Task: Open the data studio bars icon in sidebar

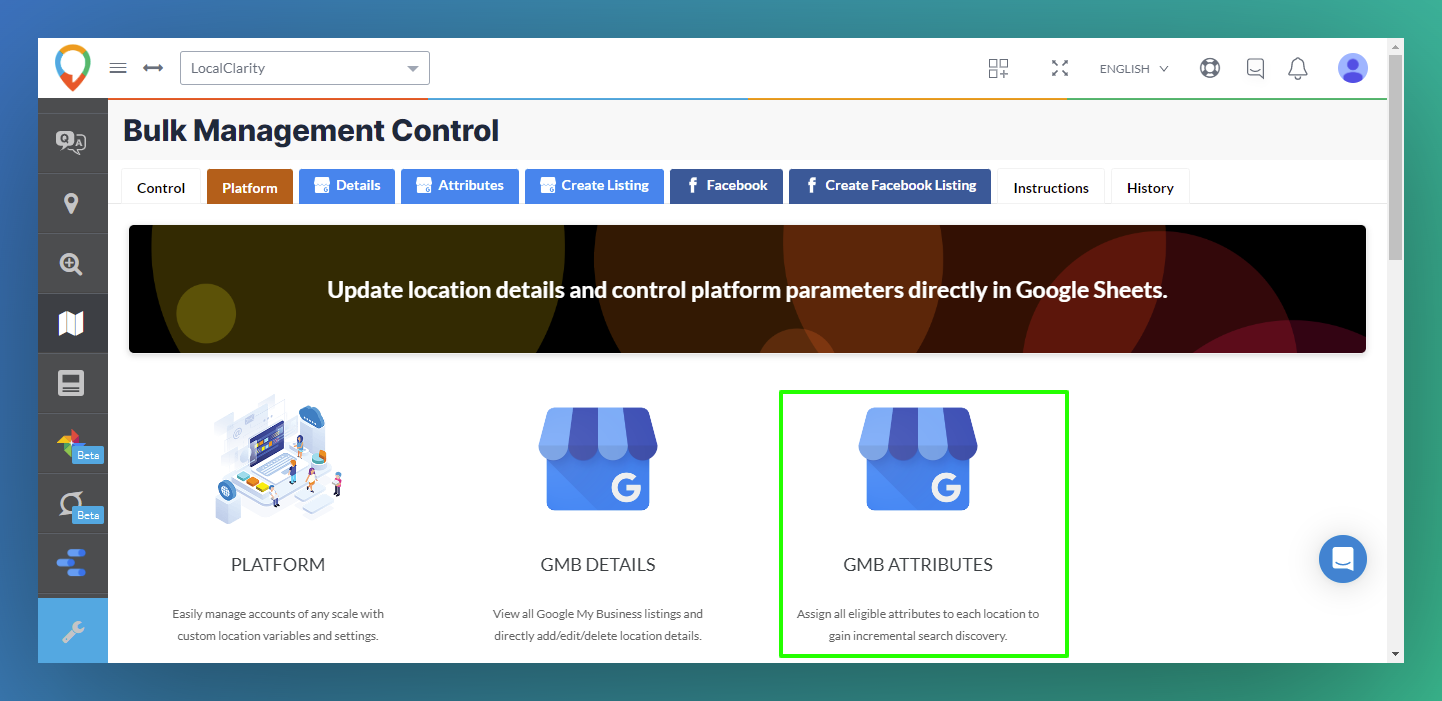Action: (x=71, y=564)
